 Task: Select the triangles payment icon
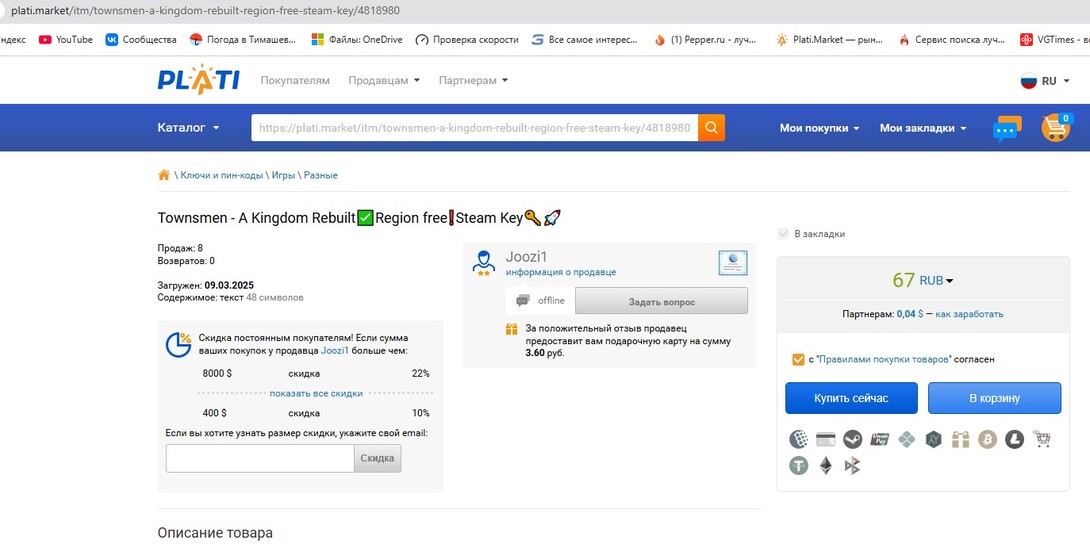853,465
